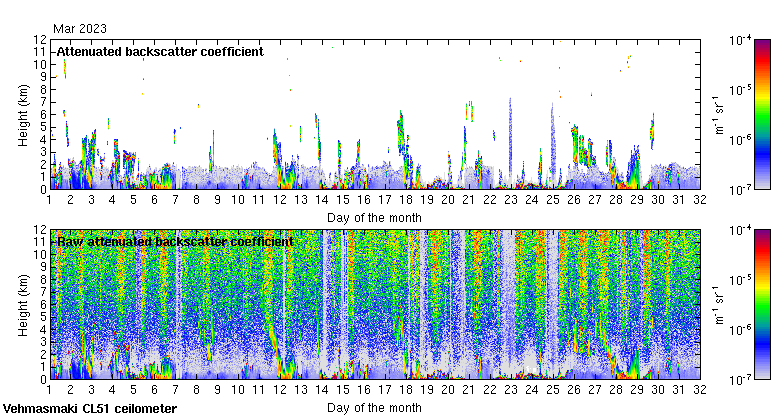Click the 5 km tick label on lower plot
The image size is (780, 420).
click(x=43, y=317)
